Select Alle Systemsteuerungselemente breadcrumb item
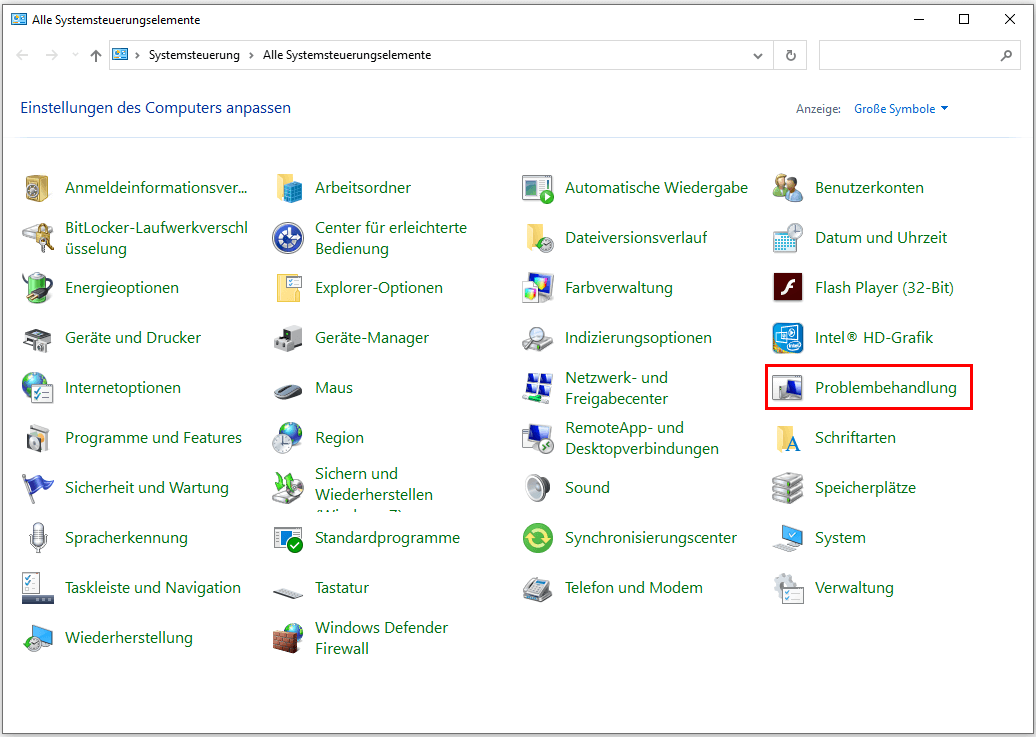This screenshot has height=737, width=1036. click(x=346, y=56)
